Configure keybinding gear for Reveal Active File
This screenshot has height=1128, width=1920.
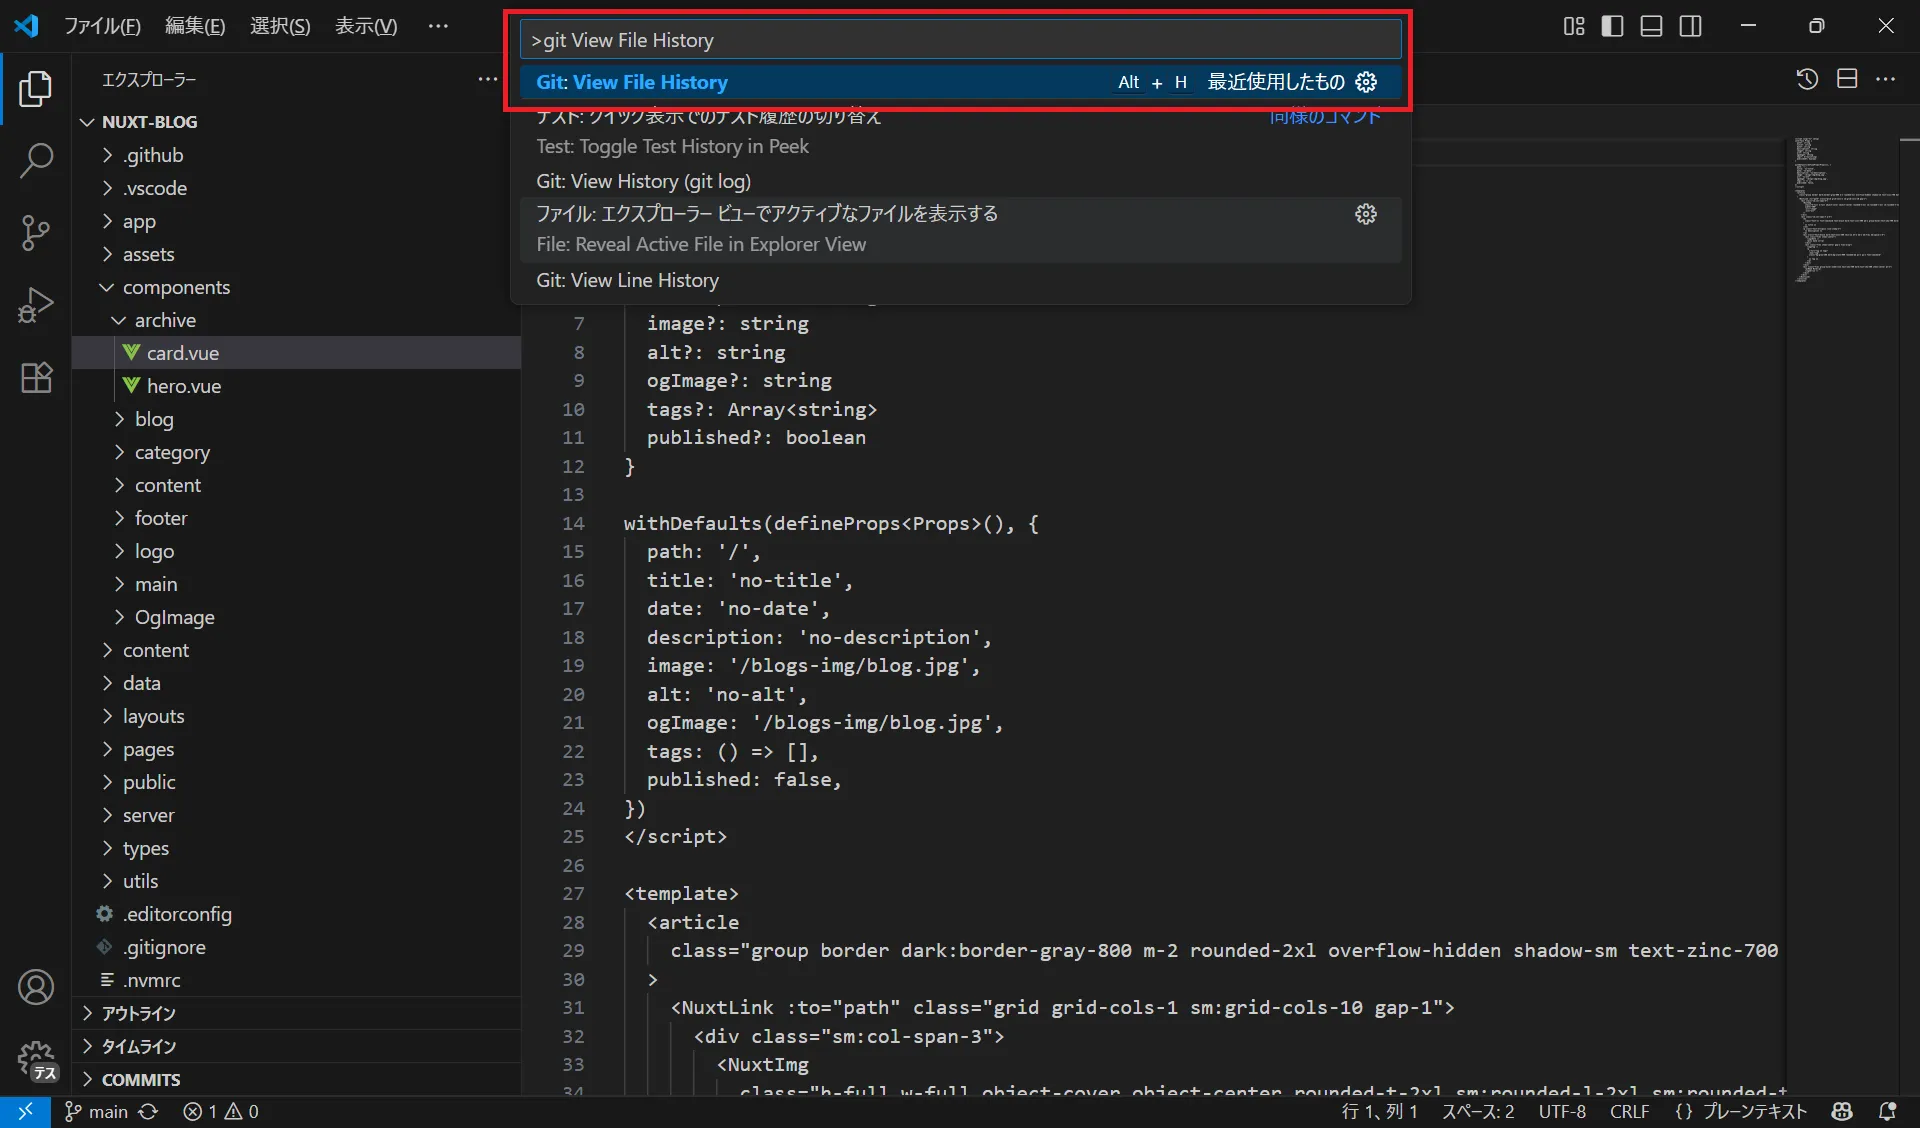pos(1366,214)
